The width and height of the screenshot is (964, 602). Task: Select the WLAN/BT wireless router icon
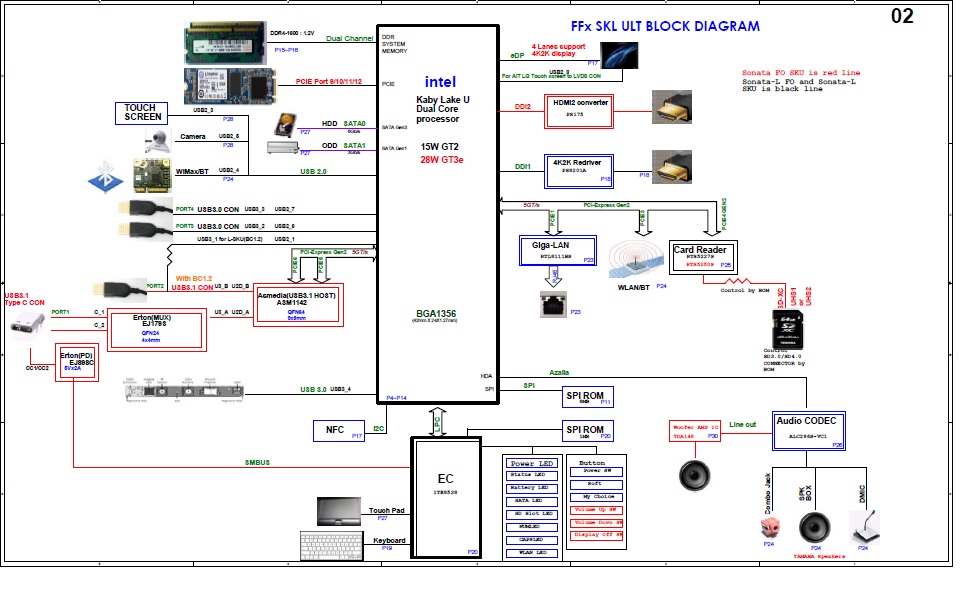click(636, 259)
